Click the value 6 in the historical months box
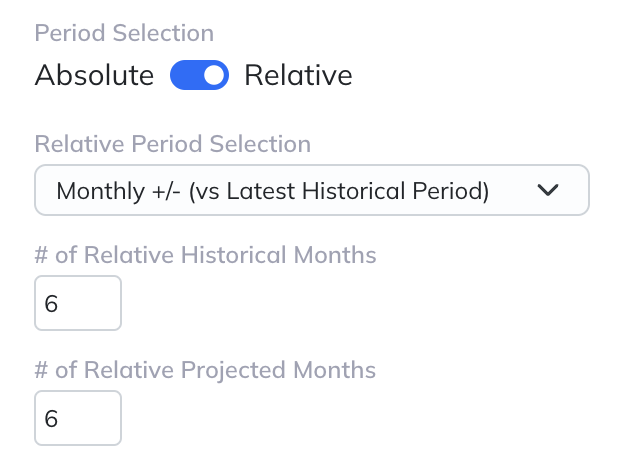The height and width of the screenshot is (476, 620). [52, 304]
